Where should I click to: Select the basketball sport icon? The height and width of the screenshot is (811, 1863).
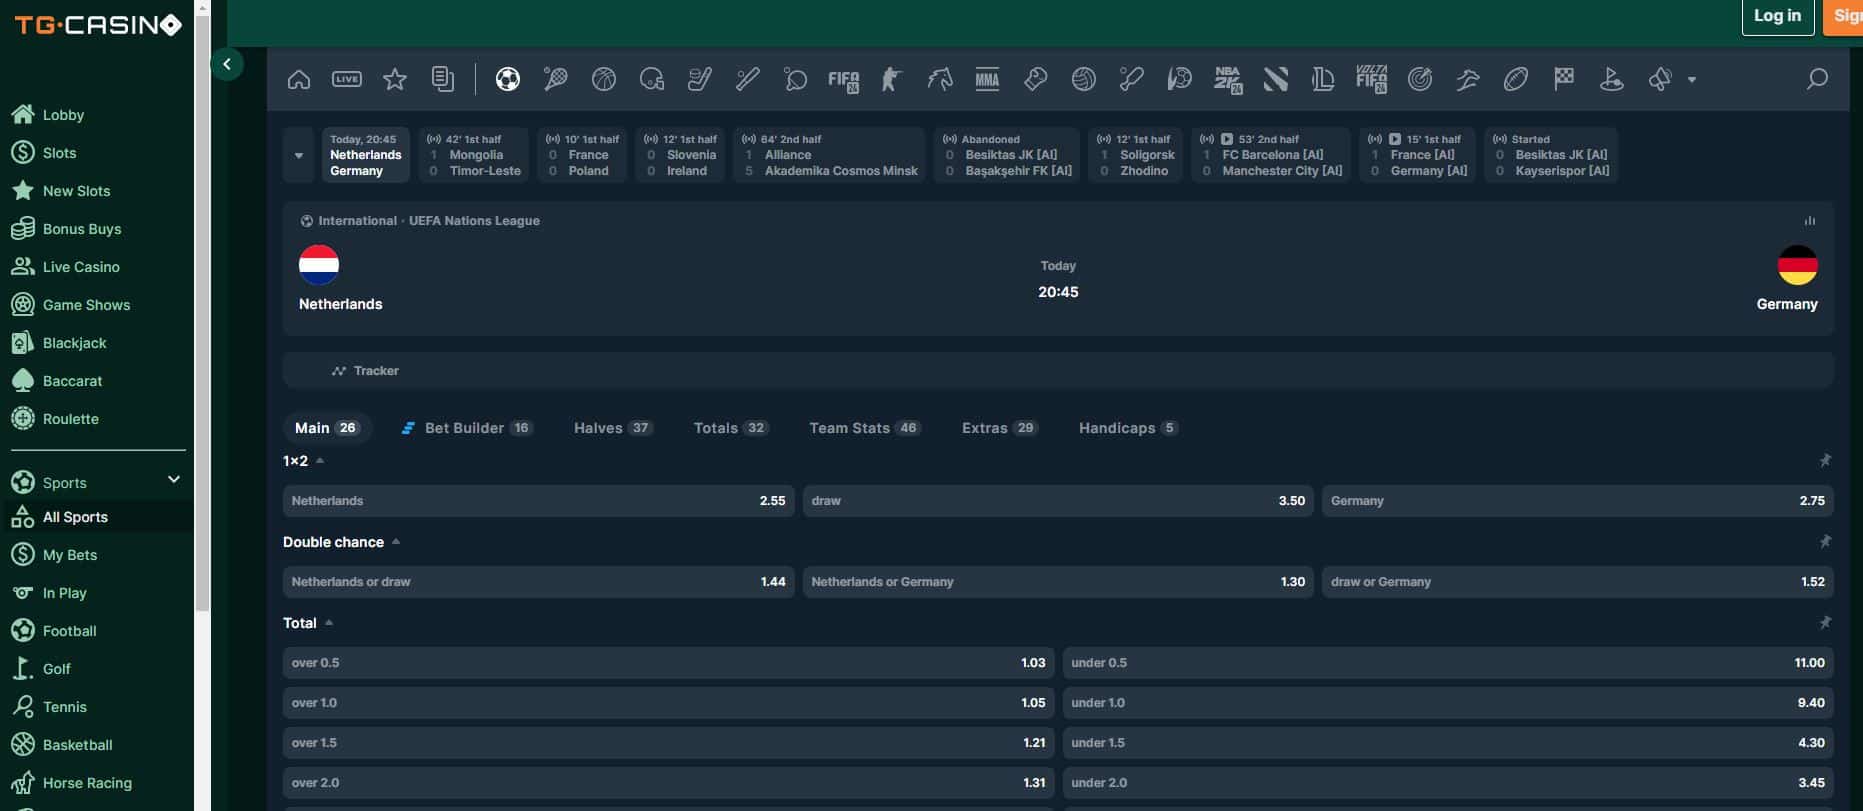tap(604, 79)
